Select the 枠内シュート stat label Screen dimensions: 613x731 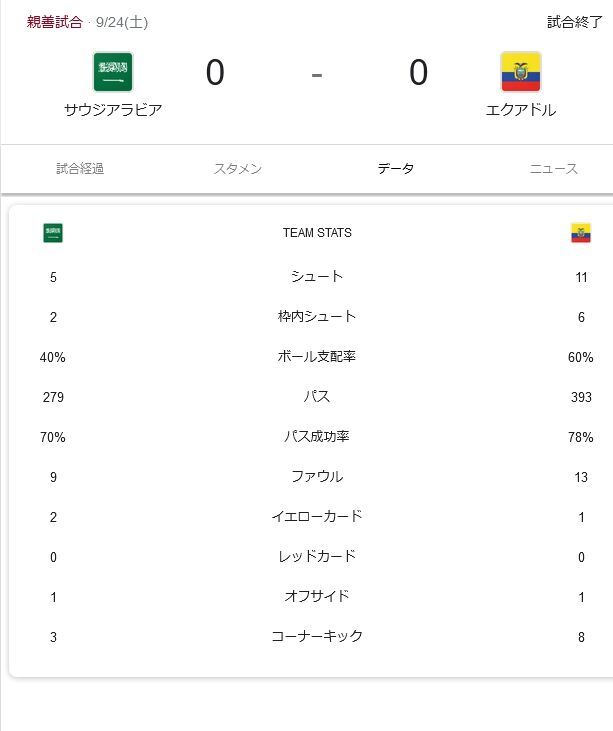coord(317,317)
